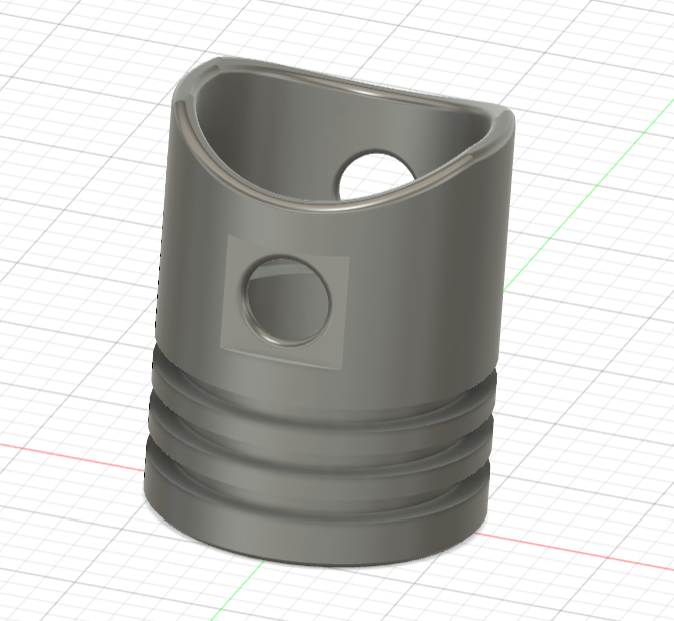674x621 pixels.
Task: Select the red axis line left of piston
Action: pyautogui.click(x=71, y=457)
